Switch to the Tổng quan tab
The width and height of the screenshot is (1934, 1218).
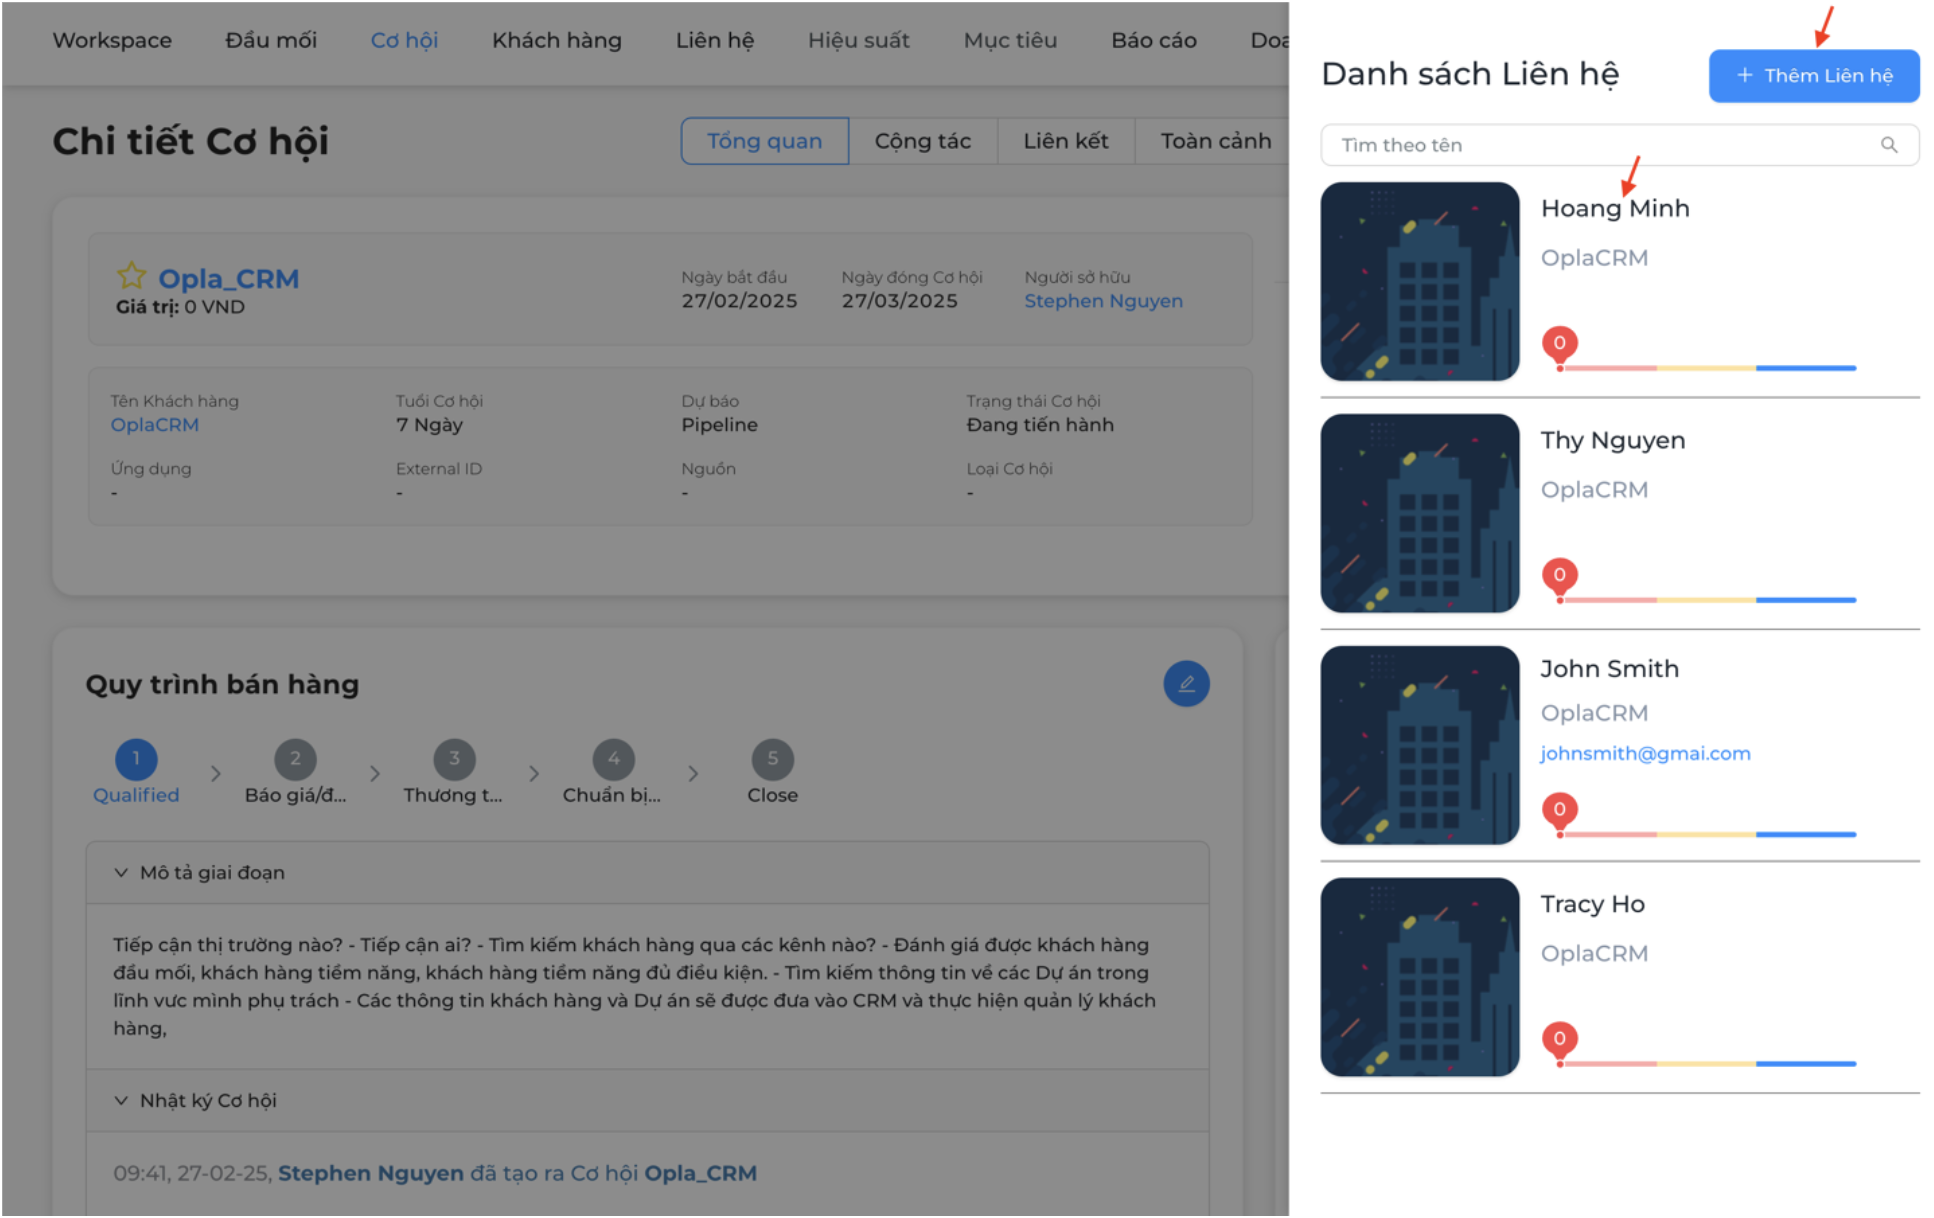point(765,141)
